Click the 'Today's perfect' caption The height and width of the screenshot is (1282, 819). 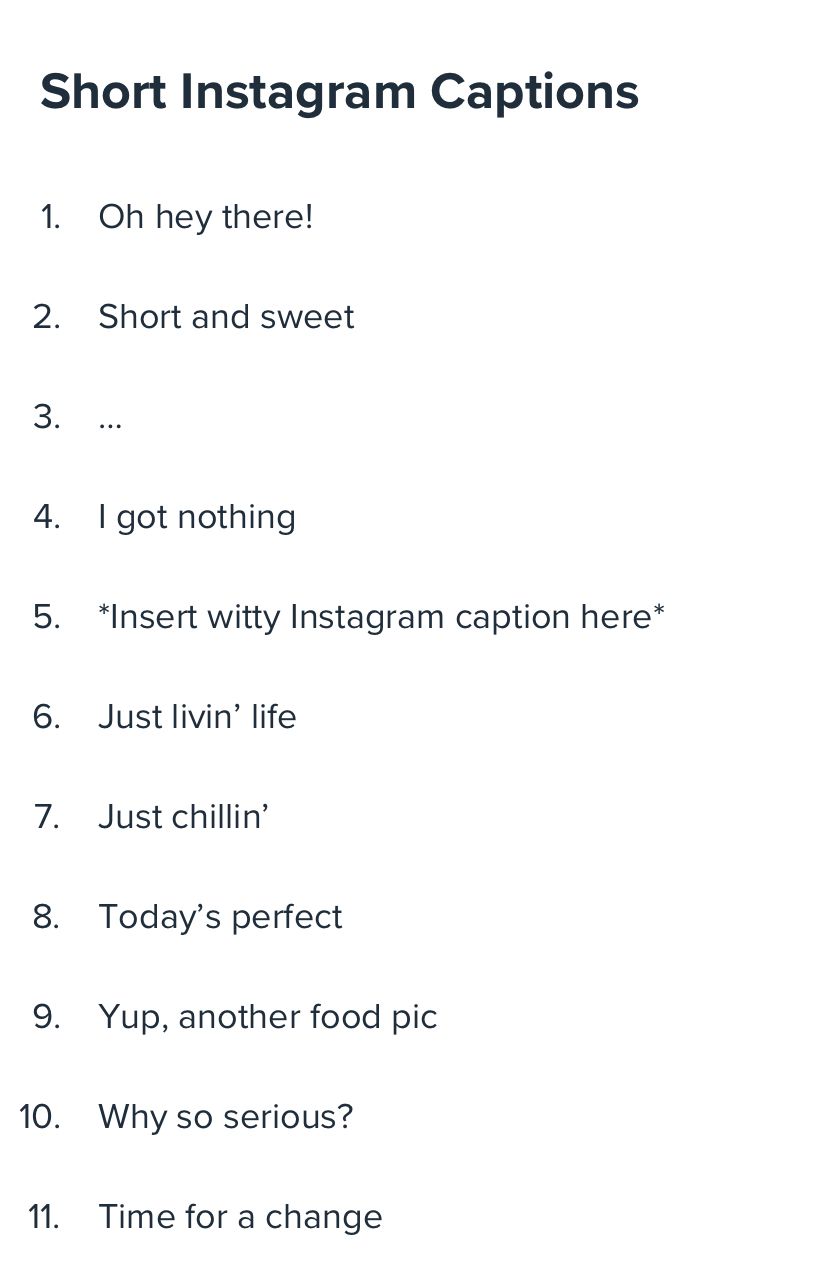pos(220,917)
